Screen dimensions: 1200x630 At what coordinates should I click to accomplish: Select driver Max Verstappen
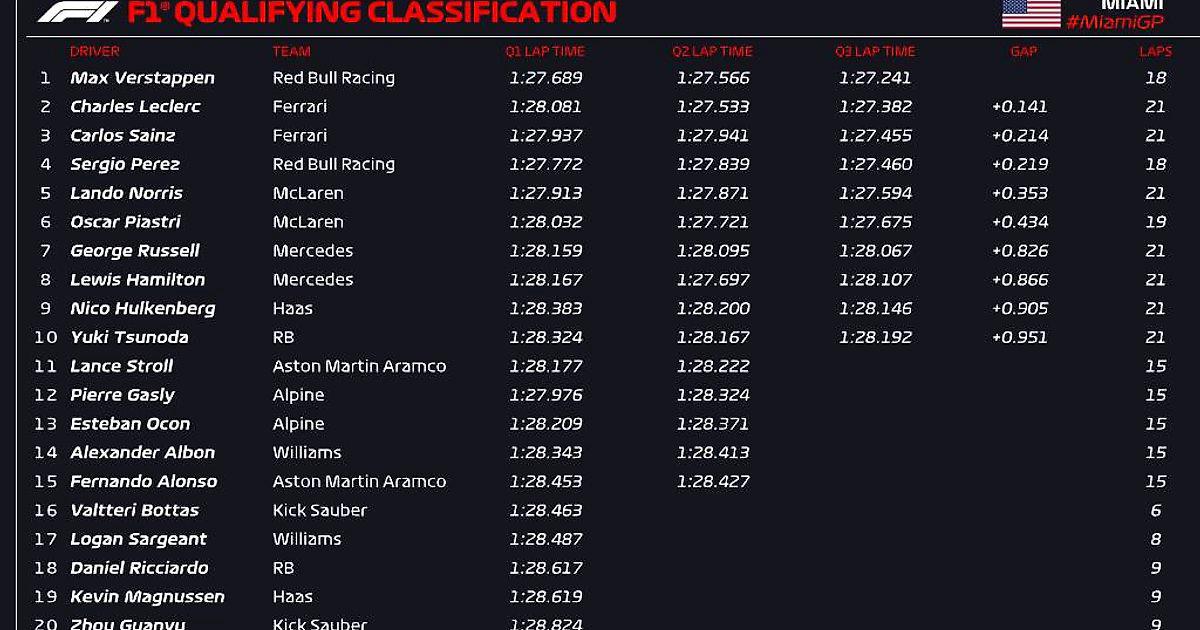pyautogui.click(x=142, y=78)
